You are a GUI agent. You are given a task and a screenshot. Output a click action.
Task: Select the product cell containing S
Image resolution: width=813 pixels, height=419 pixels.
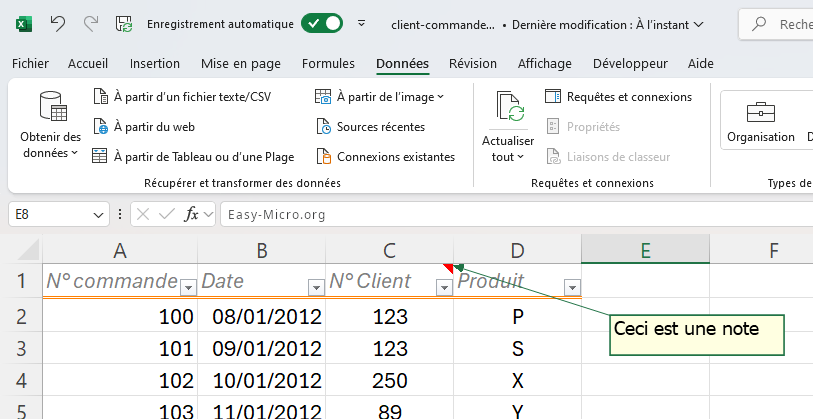[x=517, y=348]
